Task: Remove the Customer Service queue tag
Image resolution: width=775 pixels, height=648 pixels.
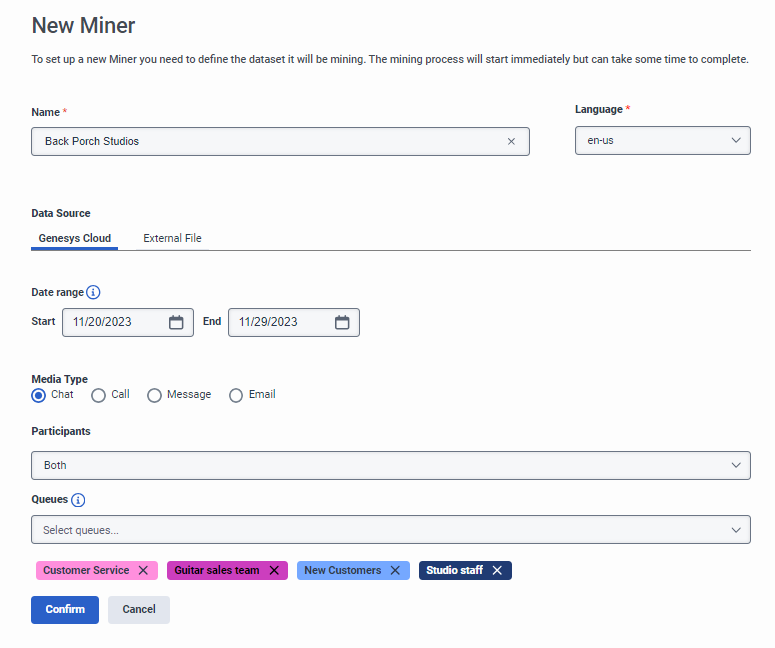Action: click(143, 570)
